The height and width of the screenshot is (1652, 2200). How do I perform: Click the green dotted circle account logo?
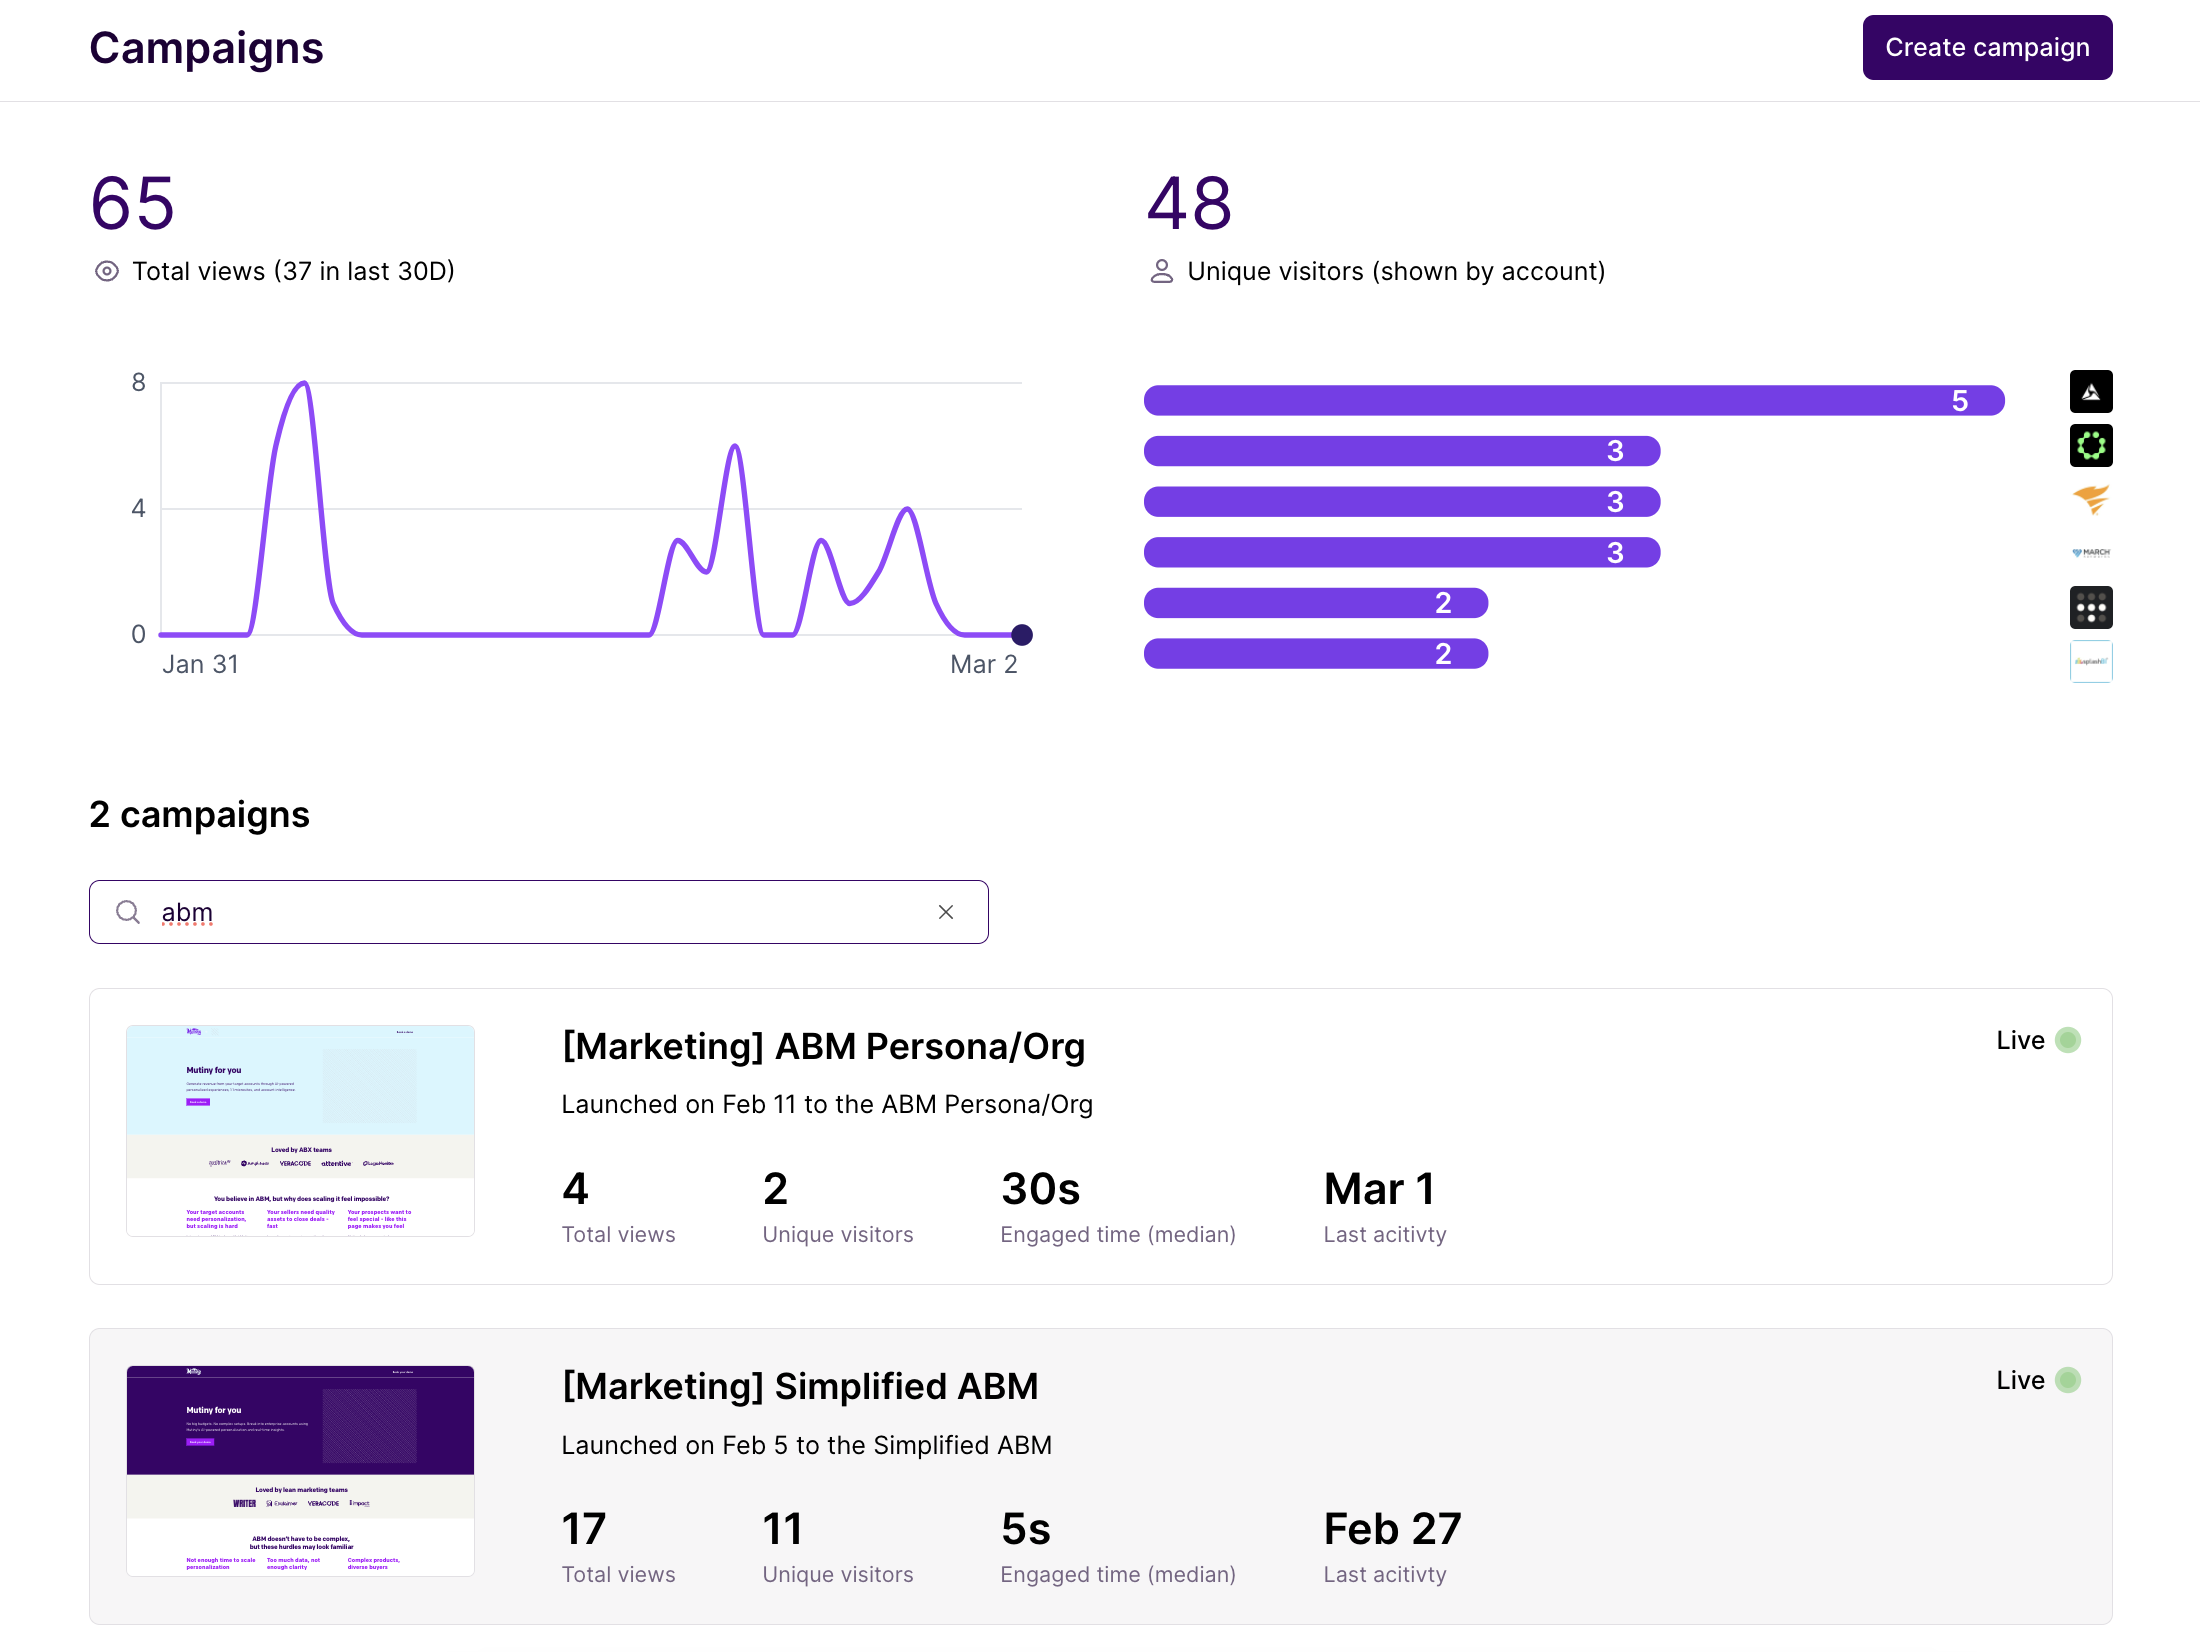pyautogui.click(x=2090, y=446)
